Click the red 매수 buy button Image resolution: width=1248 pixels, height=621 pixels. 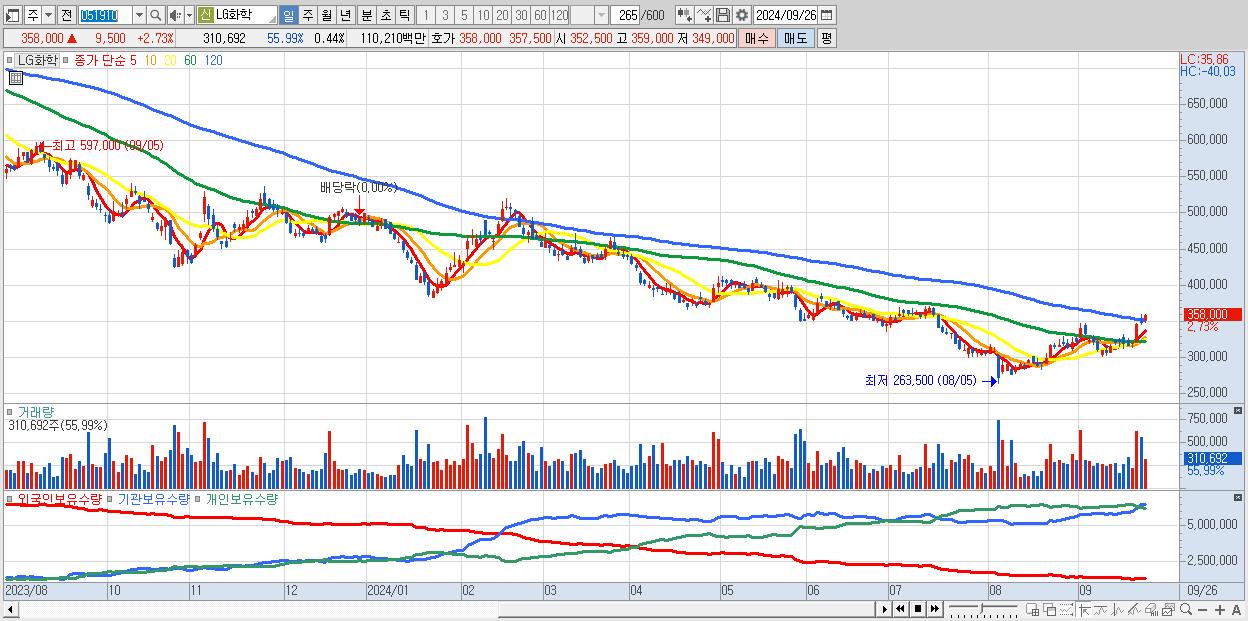coord(757,38)
